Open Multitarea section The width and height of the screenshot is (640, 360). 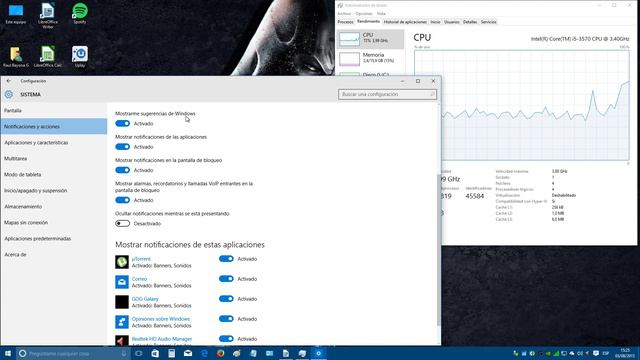pos(54,158)
